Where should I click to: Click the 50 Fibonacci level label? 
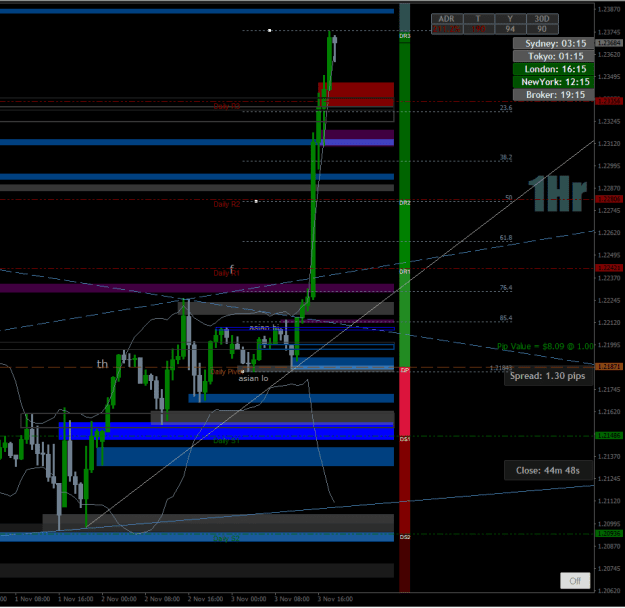[x=509, y=198]
